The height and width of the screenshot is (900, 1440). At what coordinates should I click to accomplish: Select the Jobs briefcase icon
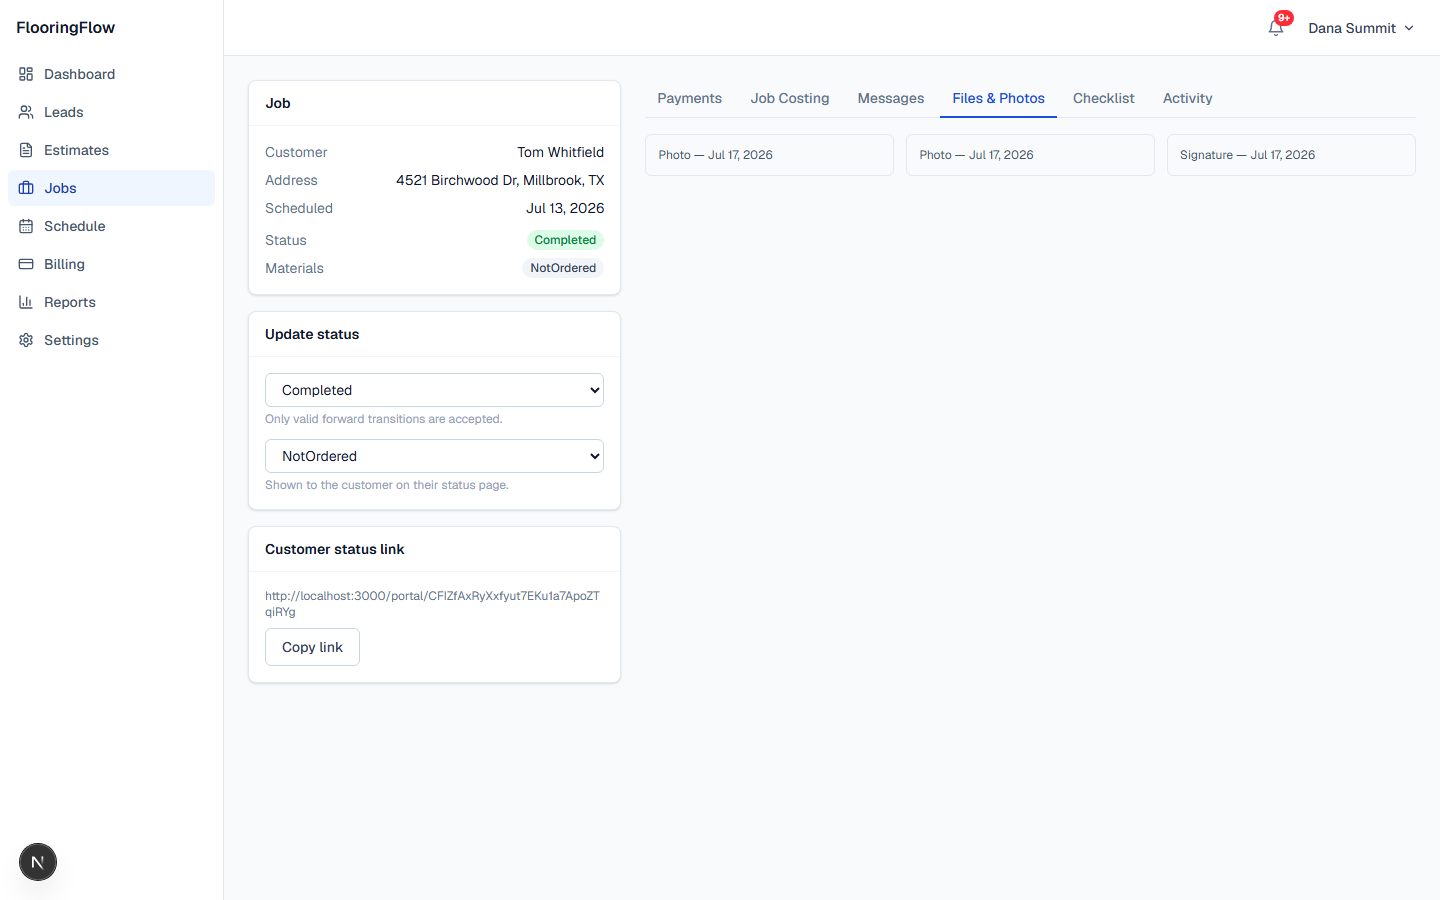click(26, 188)
